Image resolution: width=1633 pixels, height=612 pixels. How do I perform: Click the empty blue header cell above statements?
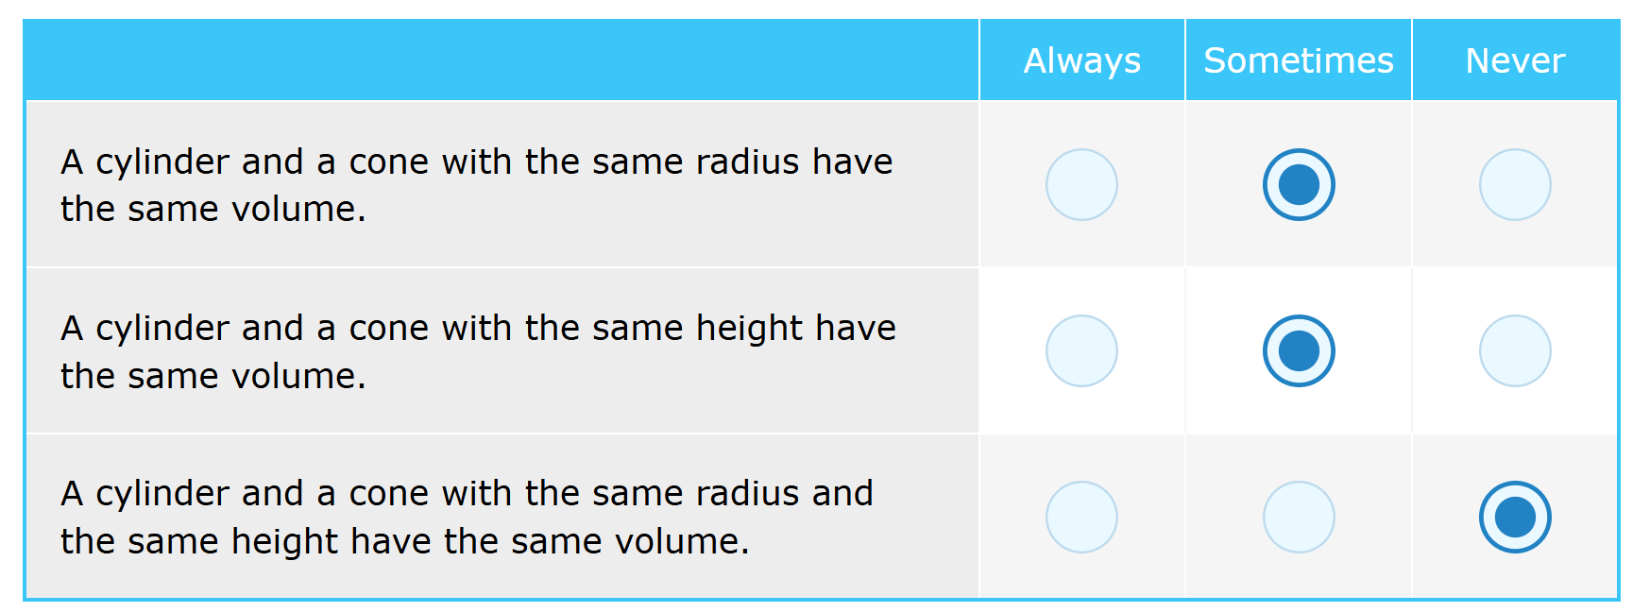501,60
